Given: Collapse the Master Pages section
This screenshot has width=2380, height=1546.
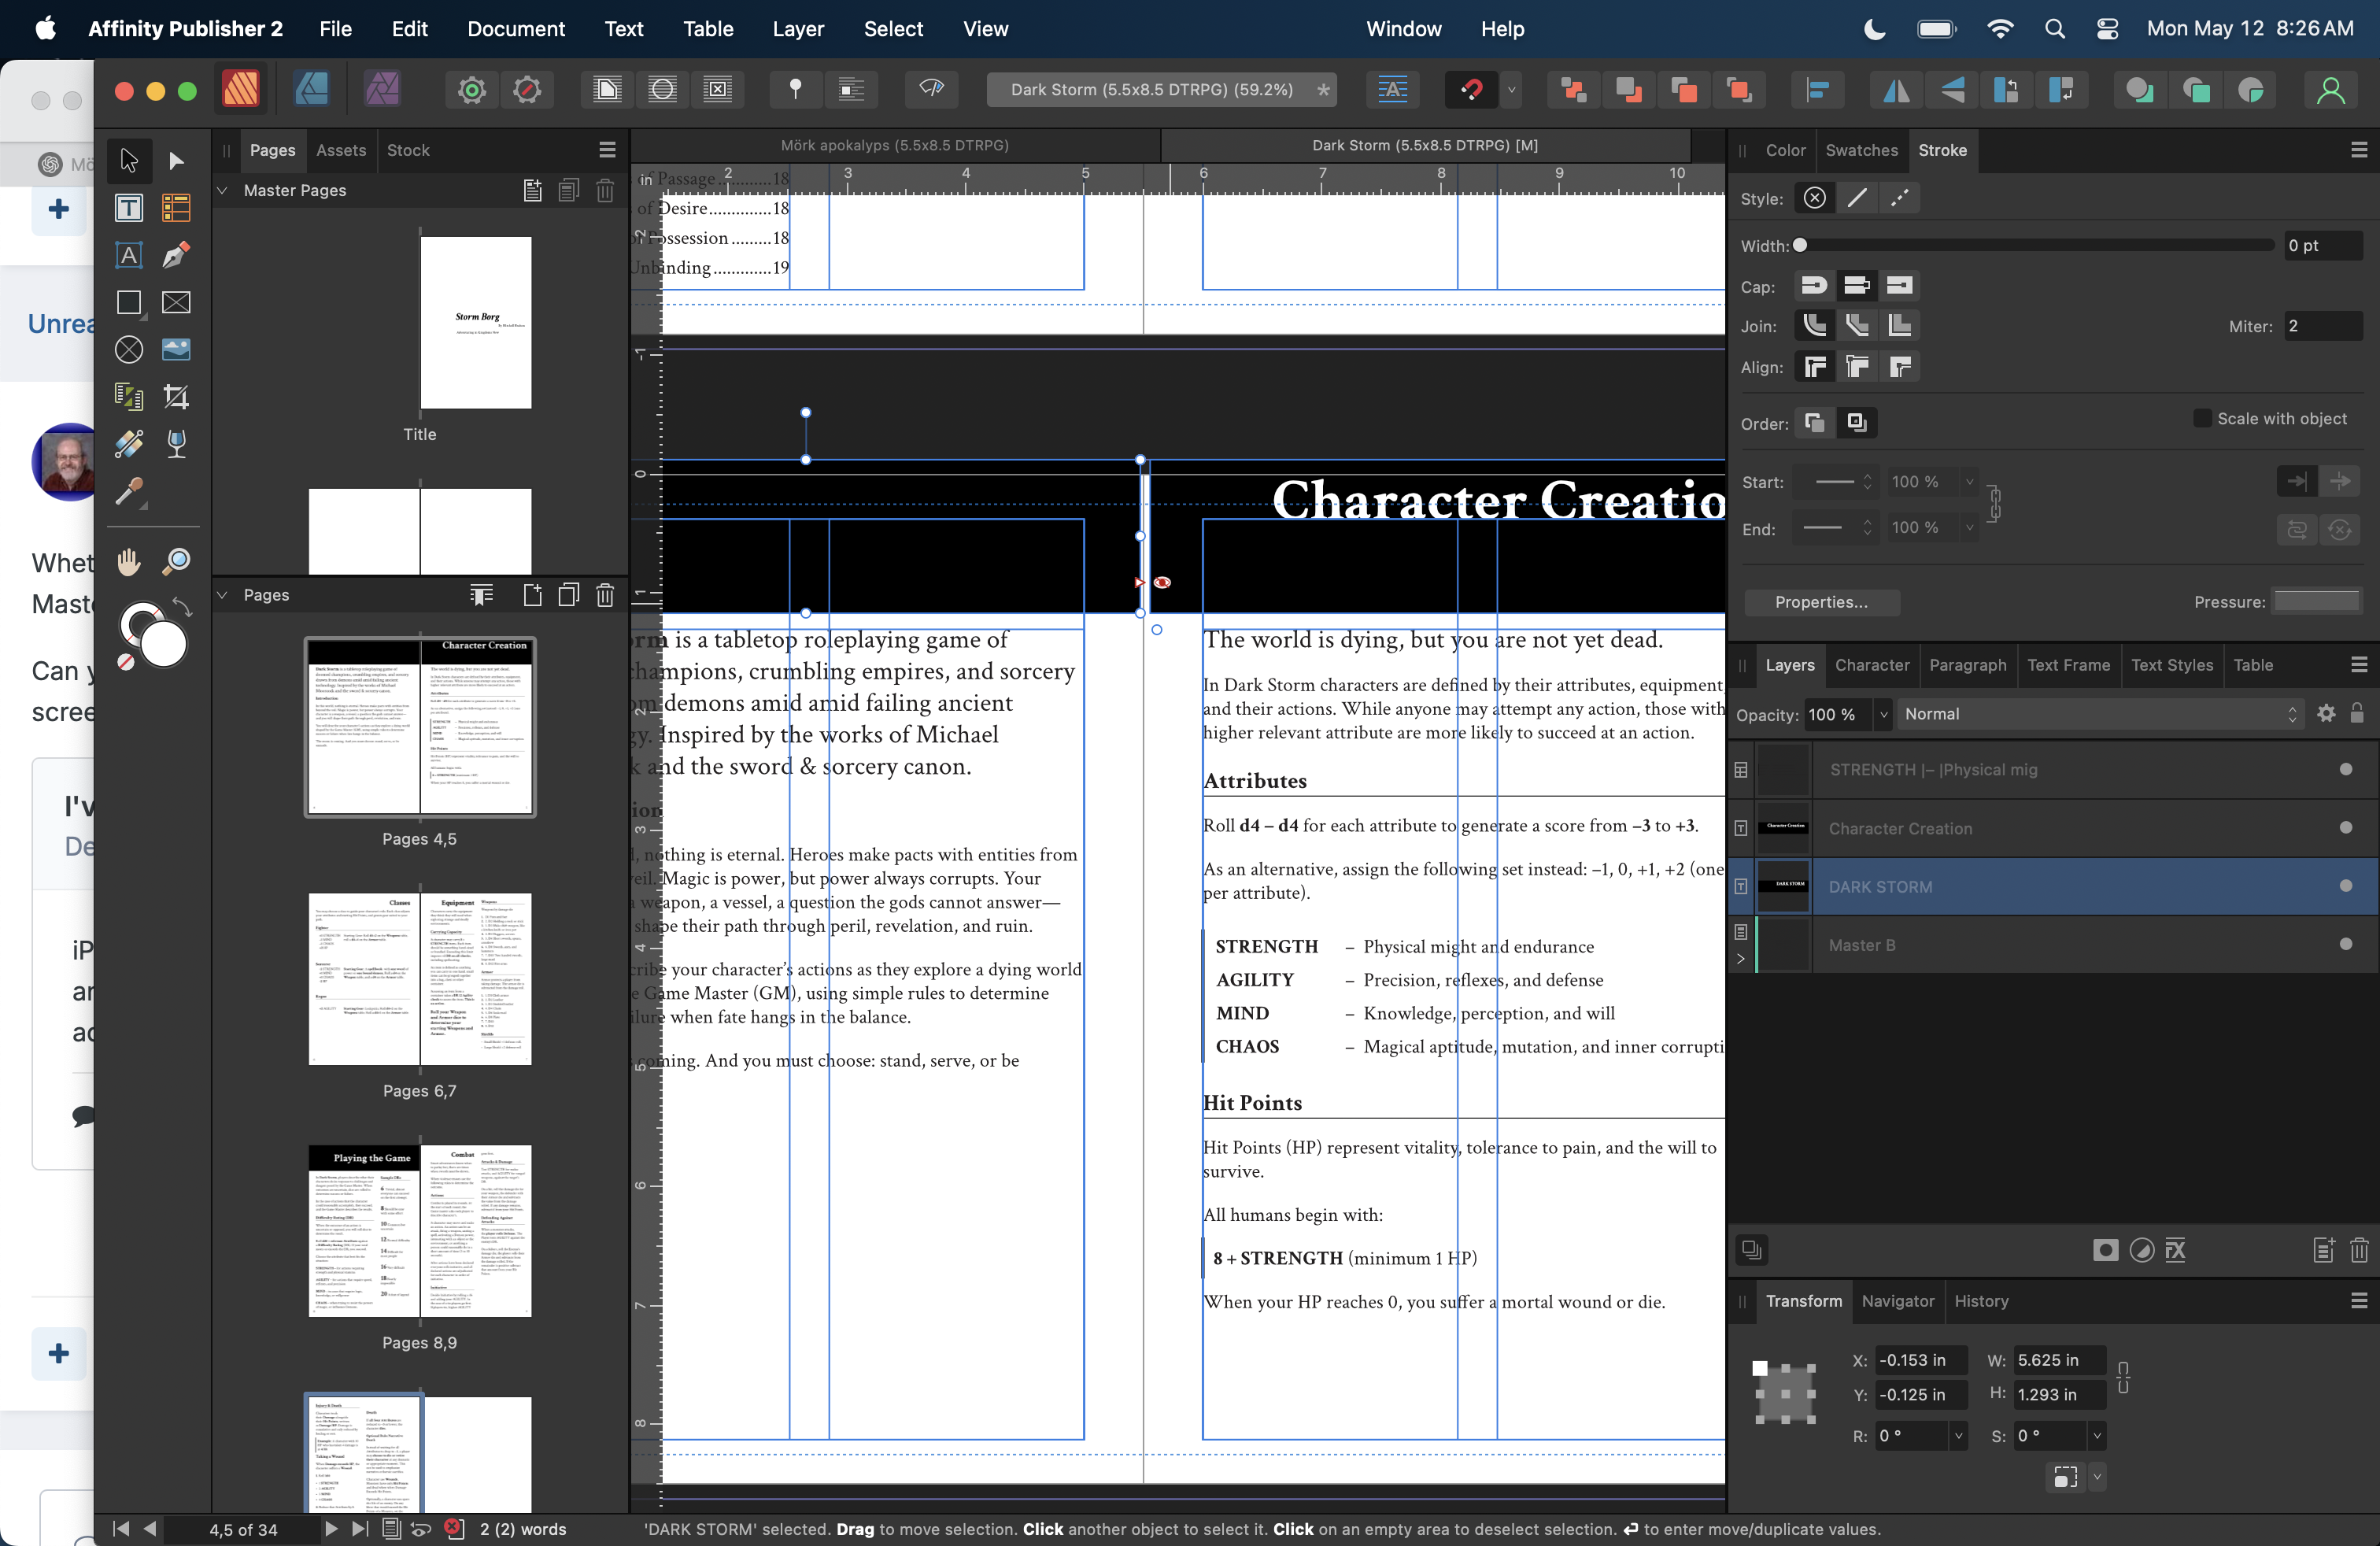Looking at the screenshot, I should point(223,190).
